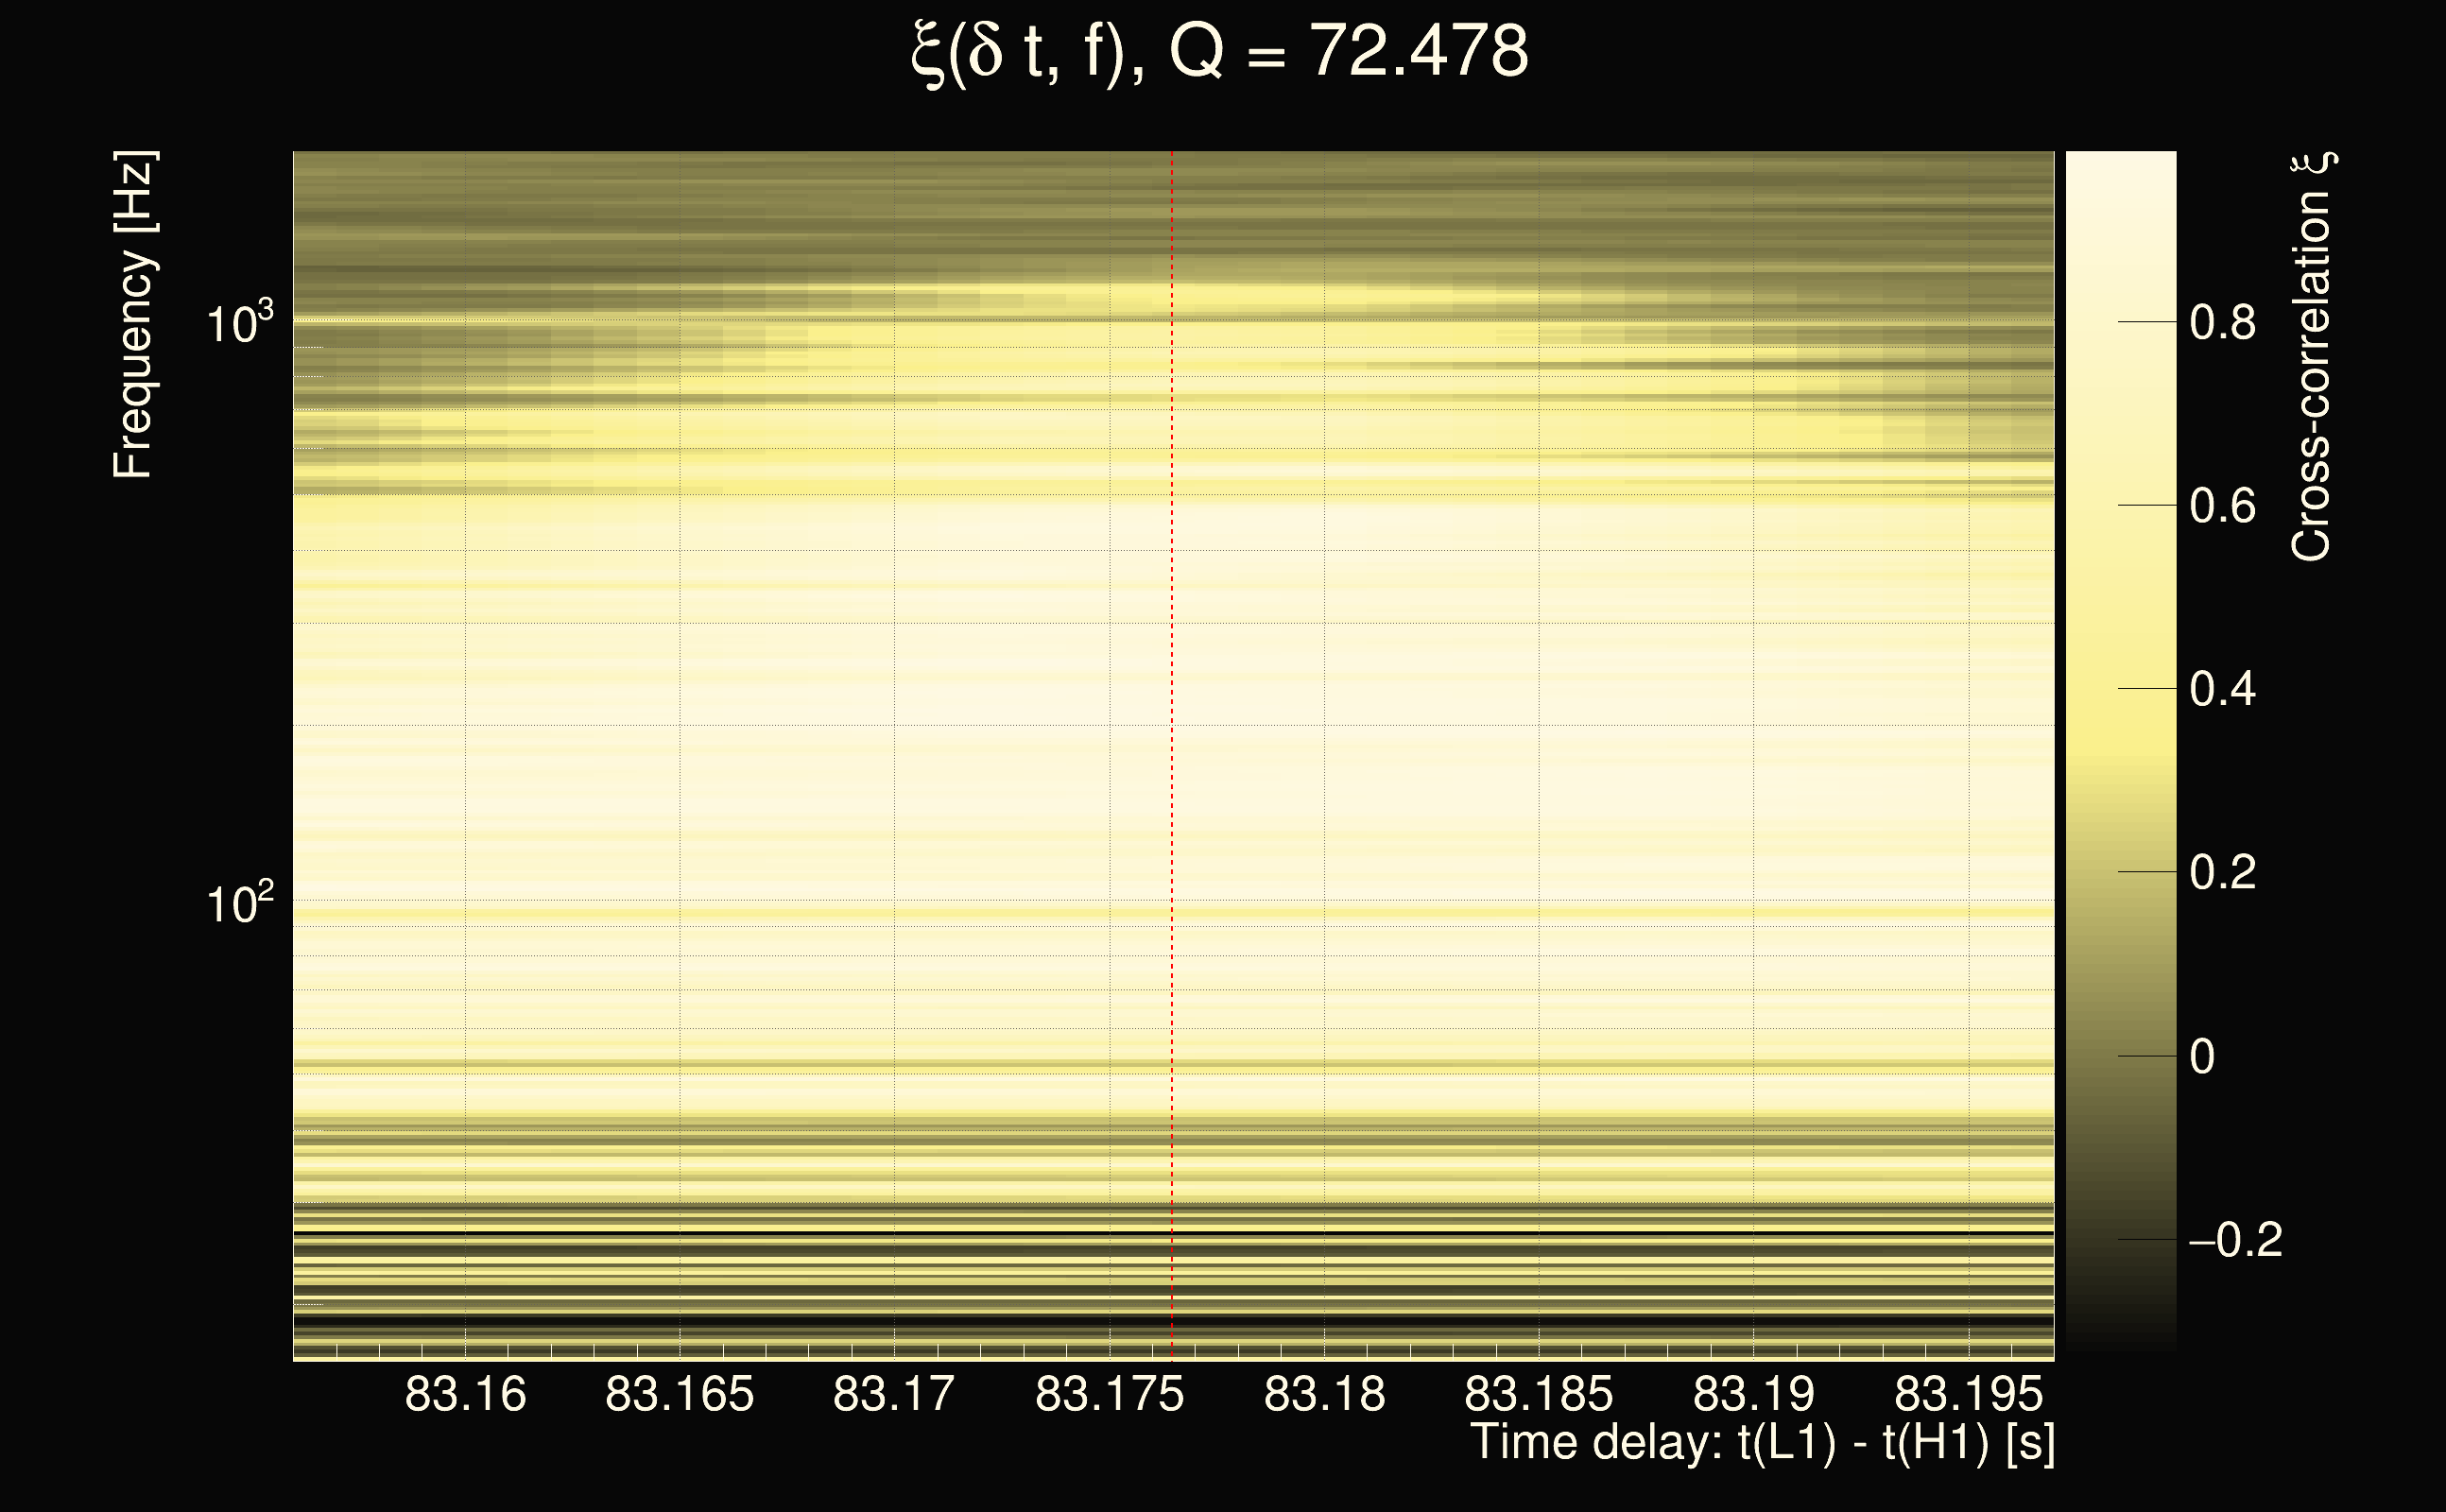Click the 0.4 colorbar tick label
The height and width of the screenshot is (1512, 2446).
coord(2222,689)
